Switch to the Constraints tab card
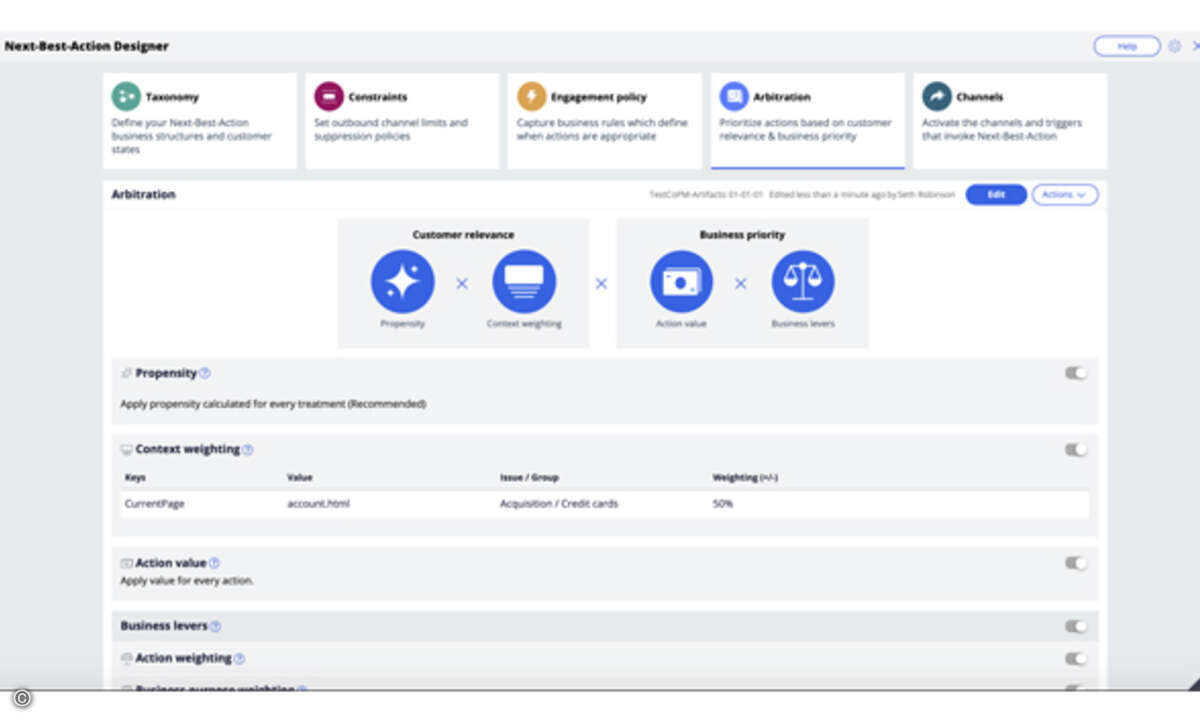Screen dimensions: 1200x720 (x=402, y=120)
